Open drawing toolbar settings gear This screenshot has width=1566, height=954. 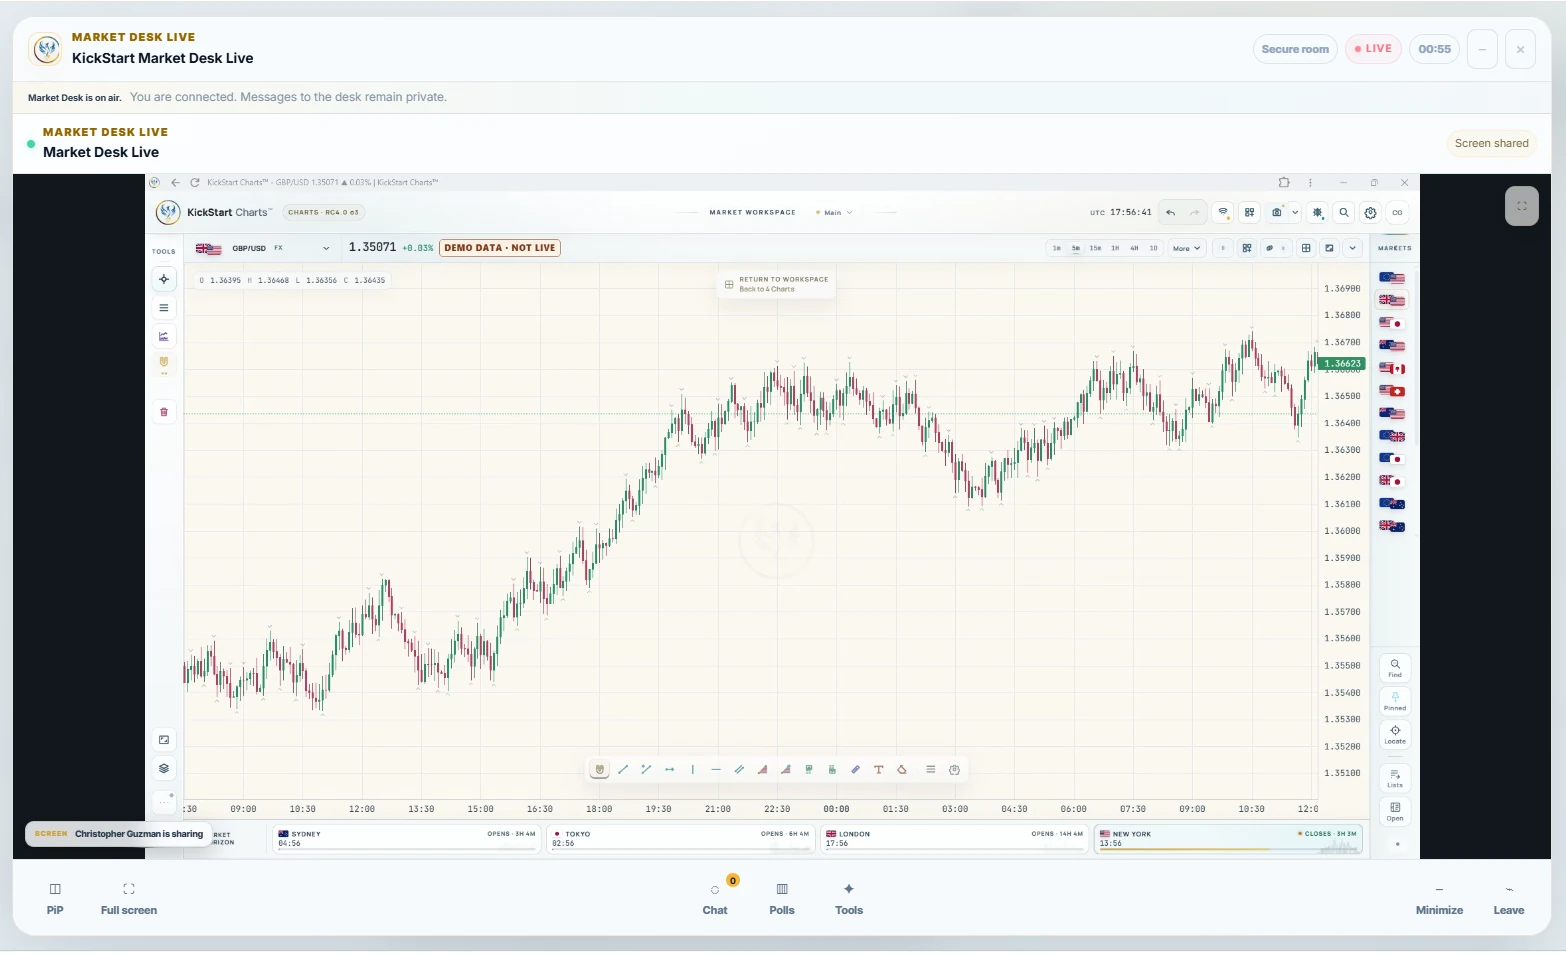pyautogui.click(x=954, y=770)
